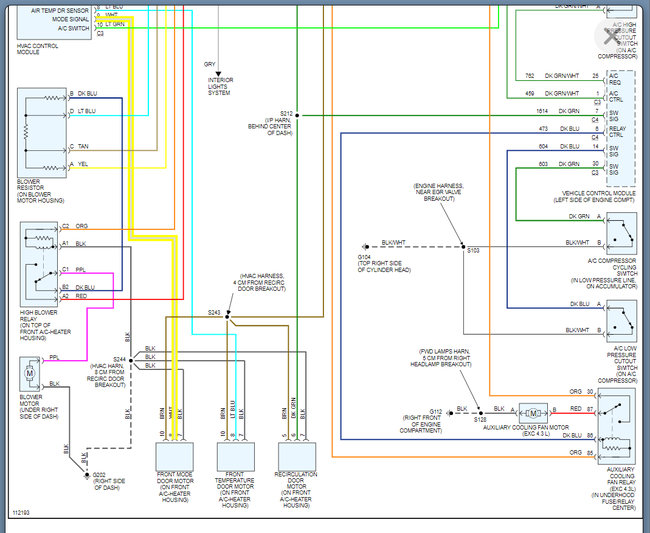Click circuit number 603

click(x=543, y=164)
